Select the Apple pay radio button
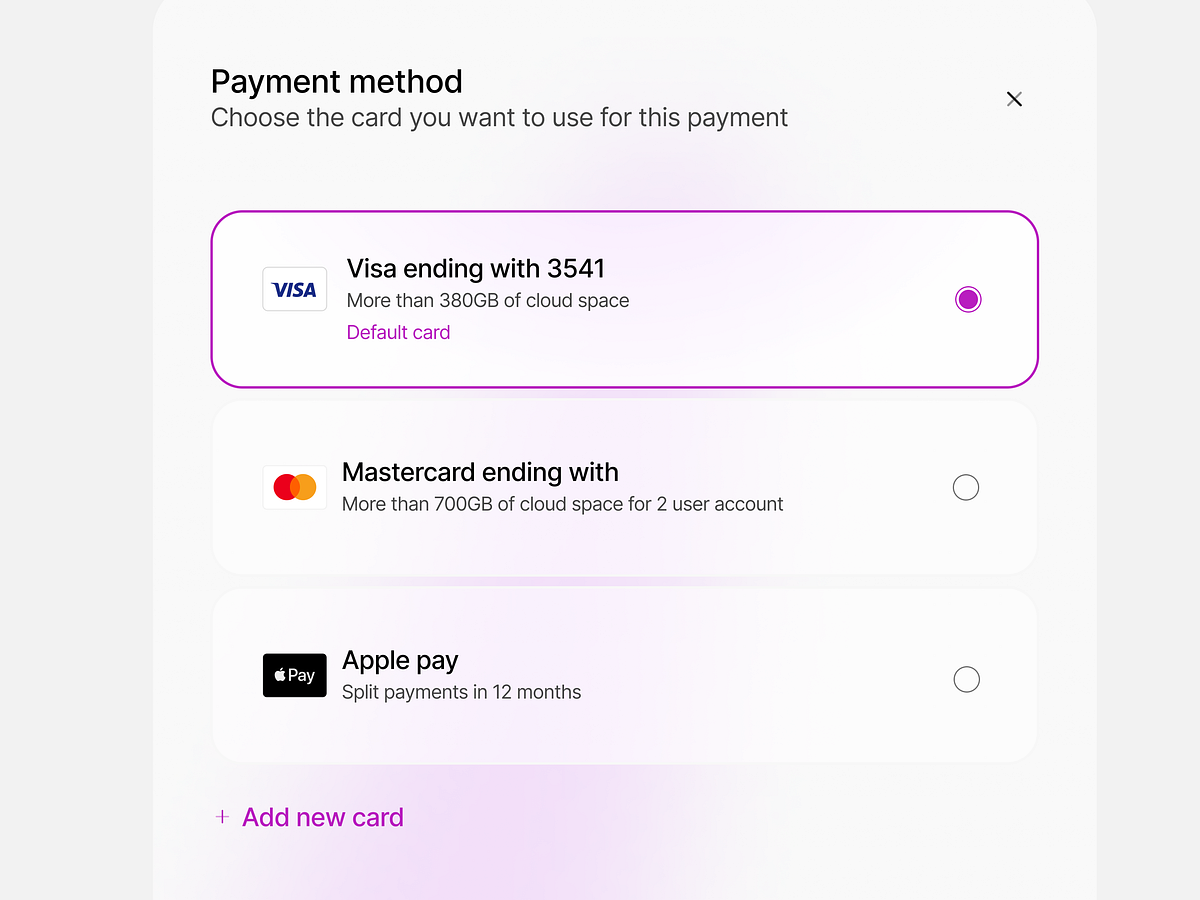 point(966,679)
